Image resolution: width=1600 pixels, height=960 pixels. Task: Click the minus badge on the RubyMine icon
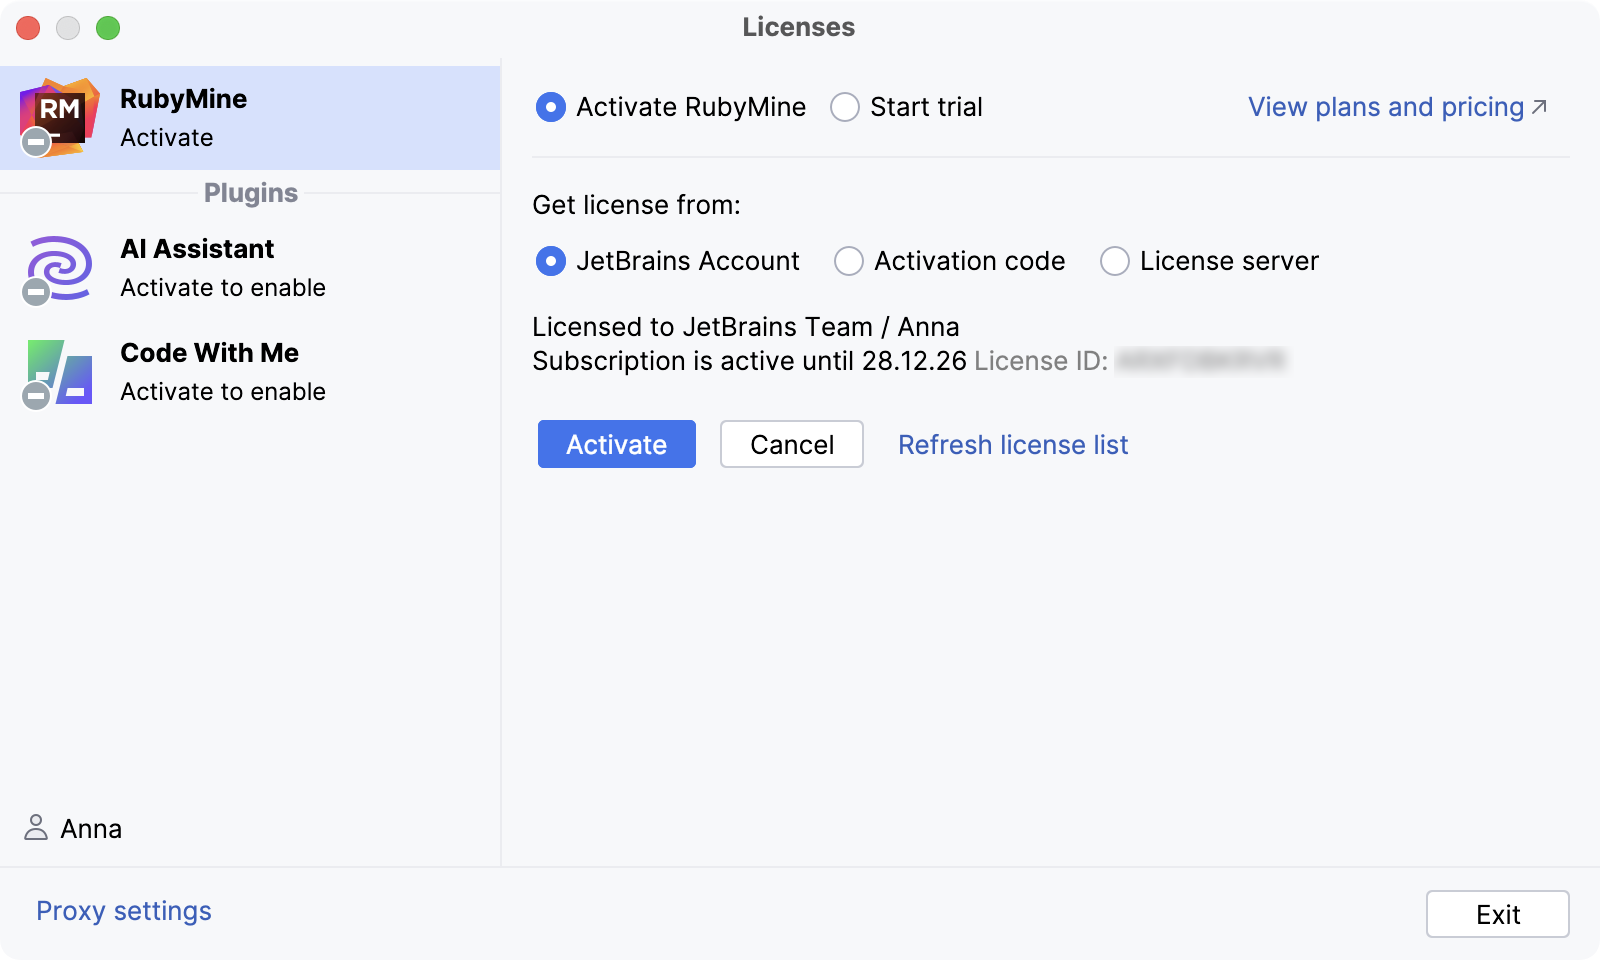(37, 142)
